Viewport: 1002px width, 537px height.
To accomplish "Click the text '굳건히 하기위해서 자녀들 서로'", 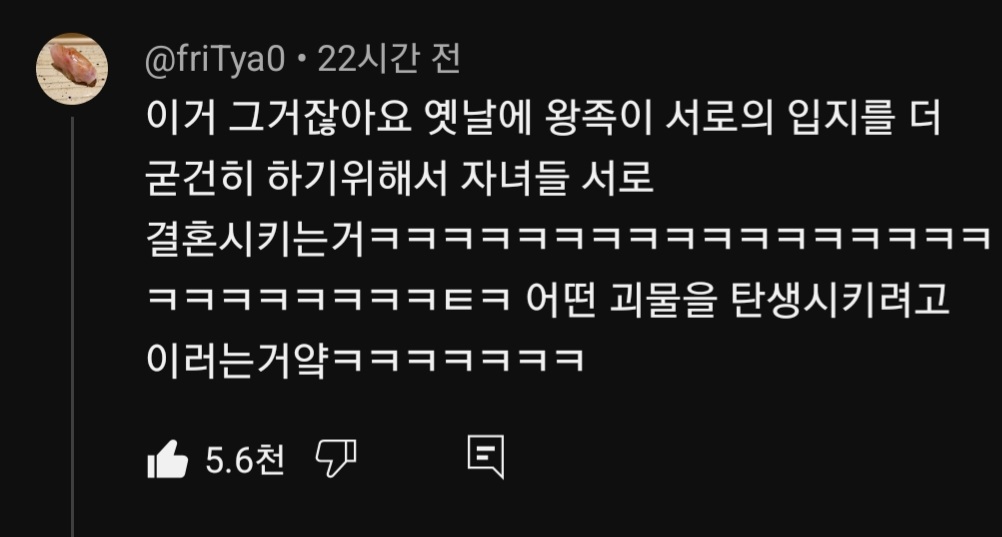I will [x=400, y=178].
